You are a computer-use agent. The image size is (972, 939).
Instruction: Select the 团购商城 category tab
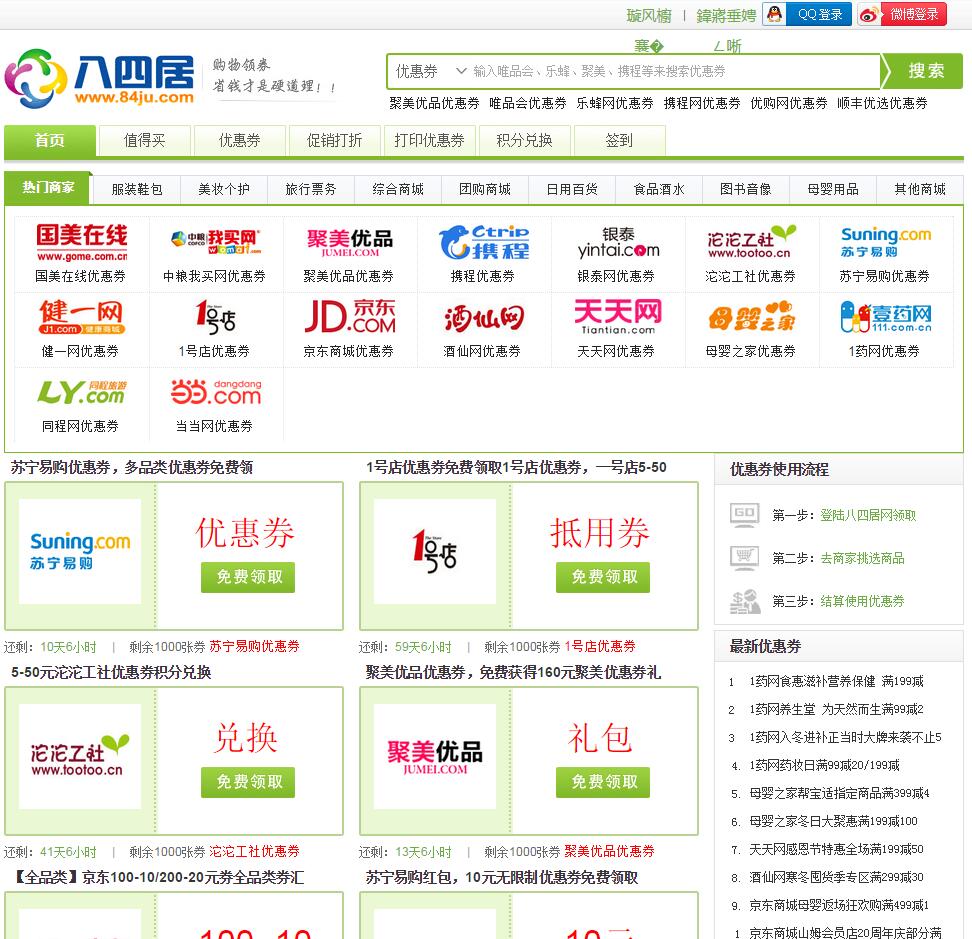pos(485,189)
